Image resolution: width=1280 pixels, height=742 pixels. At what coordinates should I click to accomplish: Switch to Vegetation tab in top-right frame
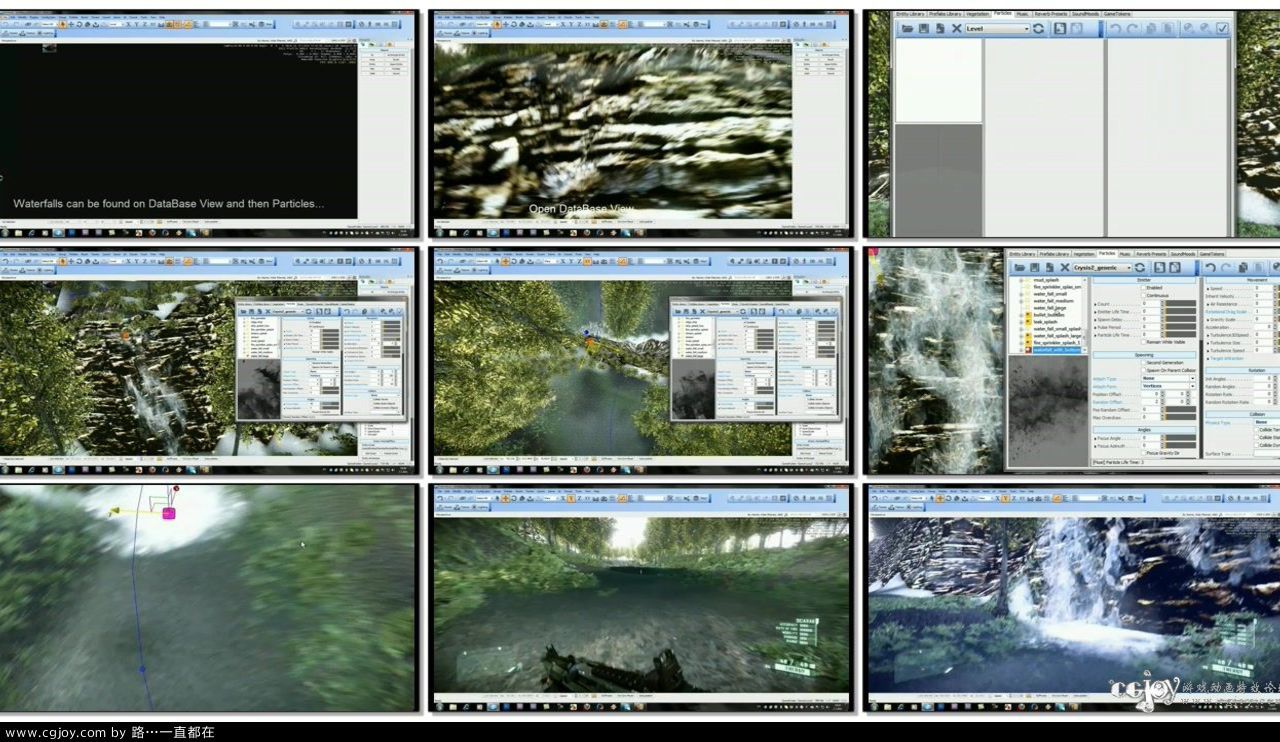click(977, 14)
